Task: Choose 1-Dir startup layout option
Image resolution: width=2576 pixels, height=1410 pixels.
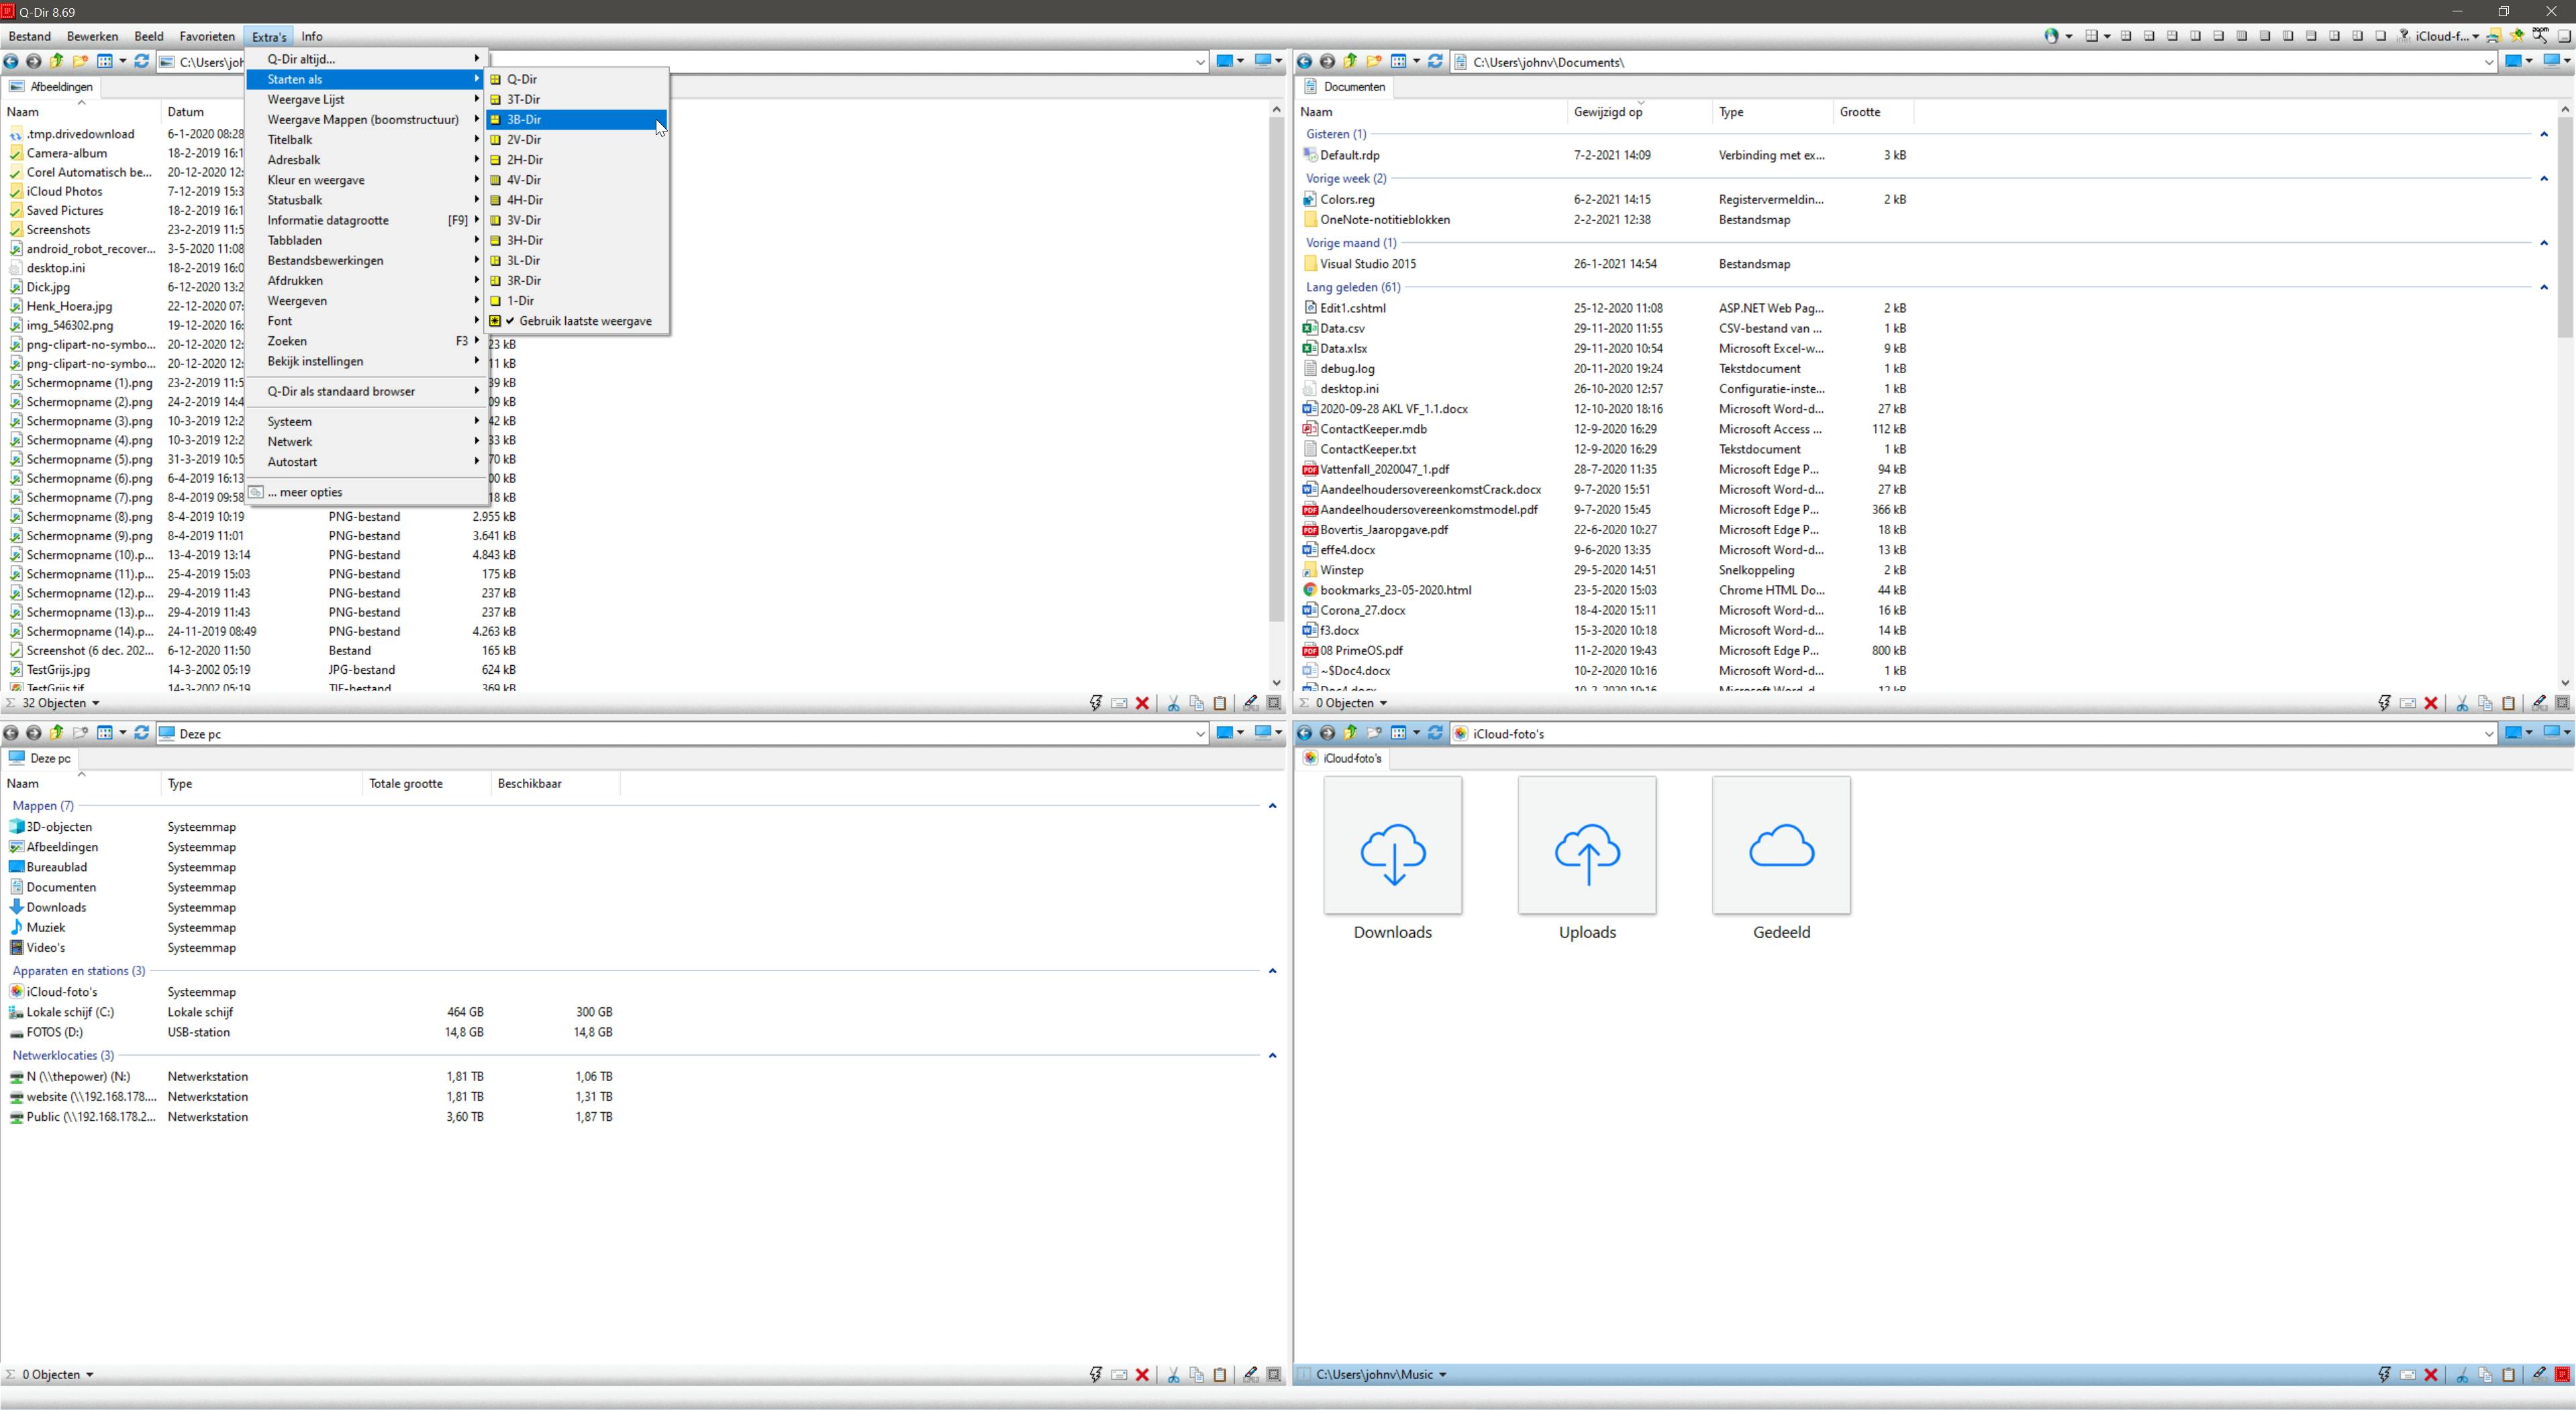Action: tap(520, 300)
